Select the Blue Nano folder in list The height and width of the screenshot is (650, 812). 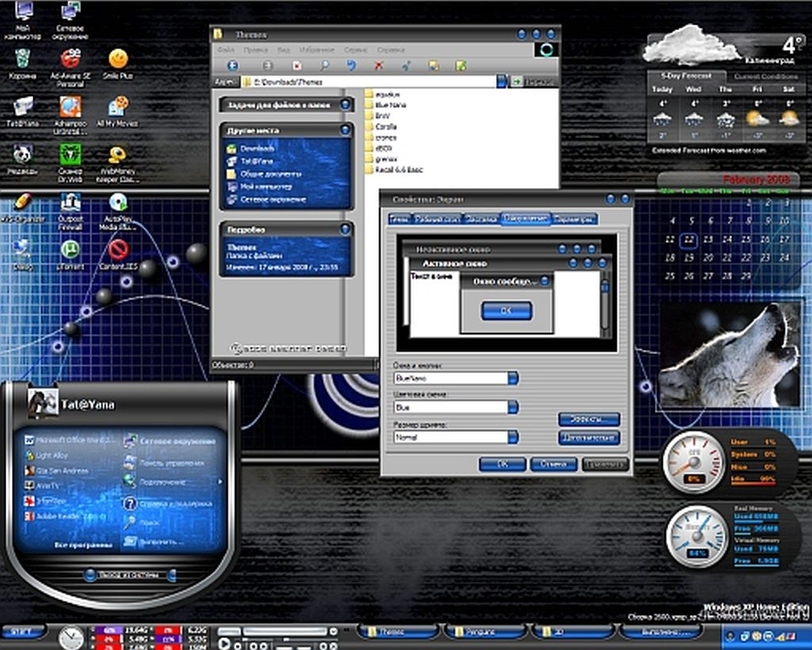click(x=385, y=105)
